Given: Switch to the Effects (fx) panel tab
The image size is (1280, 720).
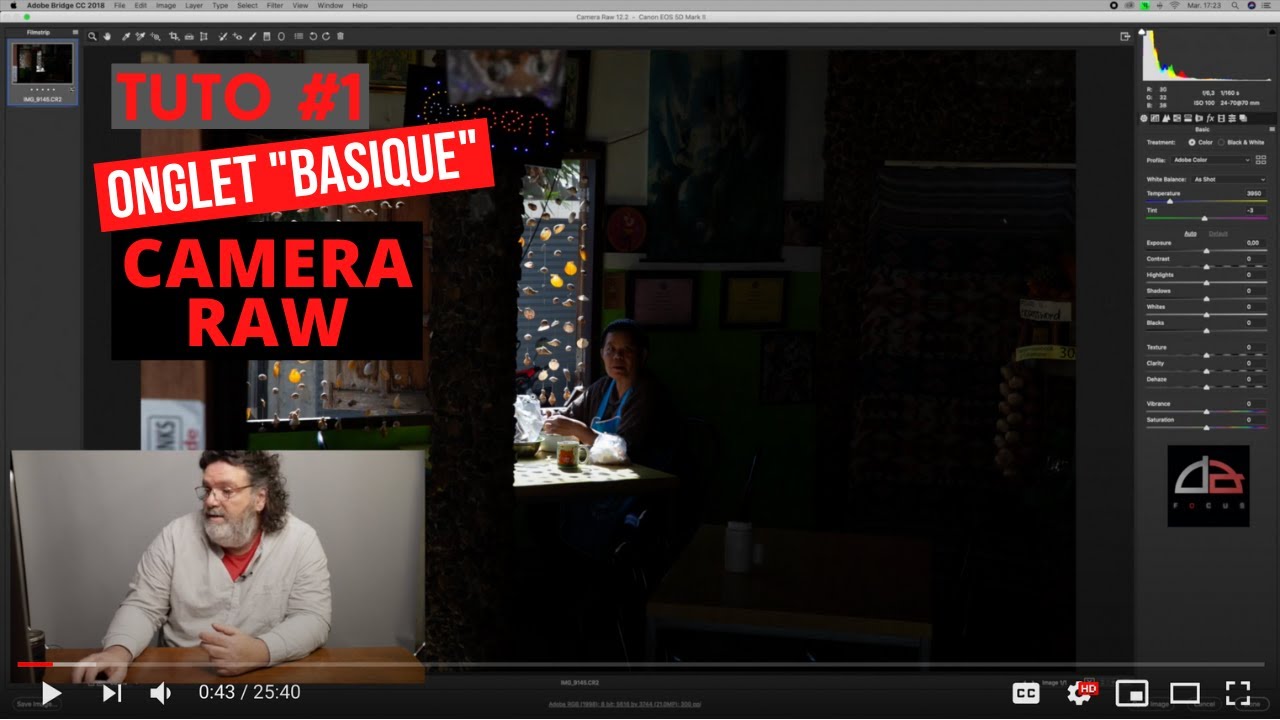Looking at the screenshot, I should [1210, 118].
